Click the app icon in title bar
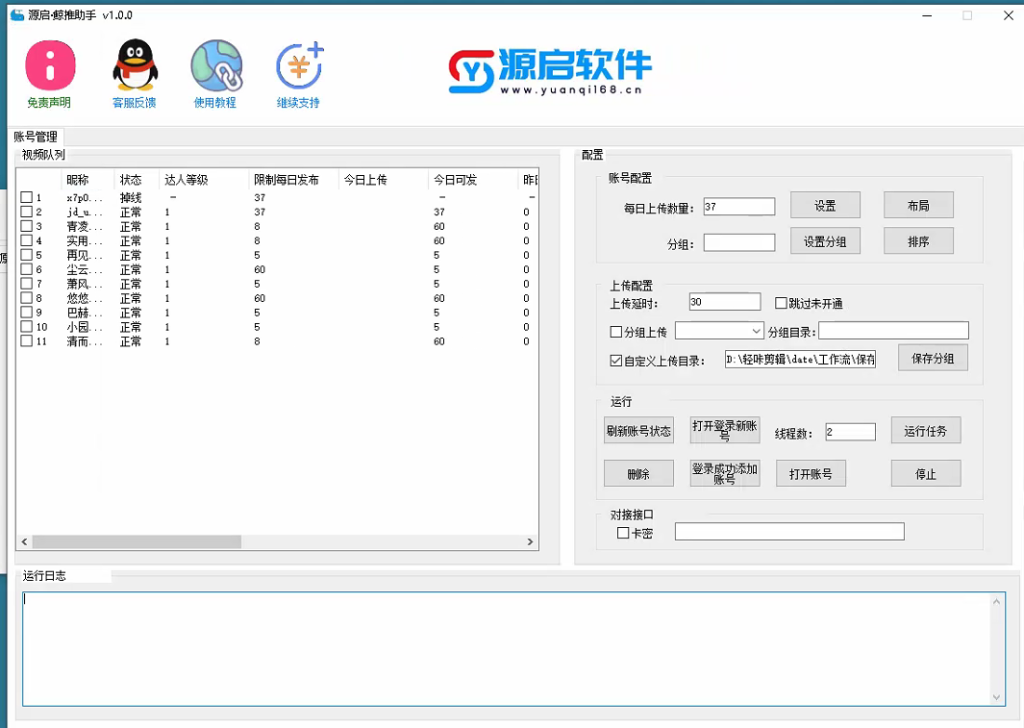The width and height of the screenshot is (1024, 728). [x=16, y=15]
